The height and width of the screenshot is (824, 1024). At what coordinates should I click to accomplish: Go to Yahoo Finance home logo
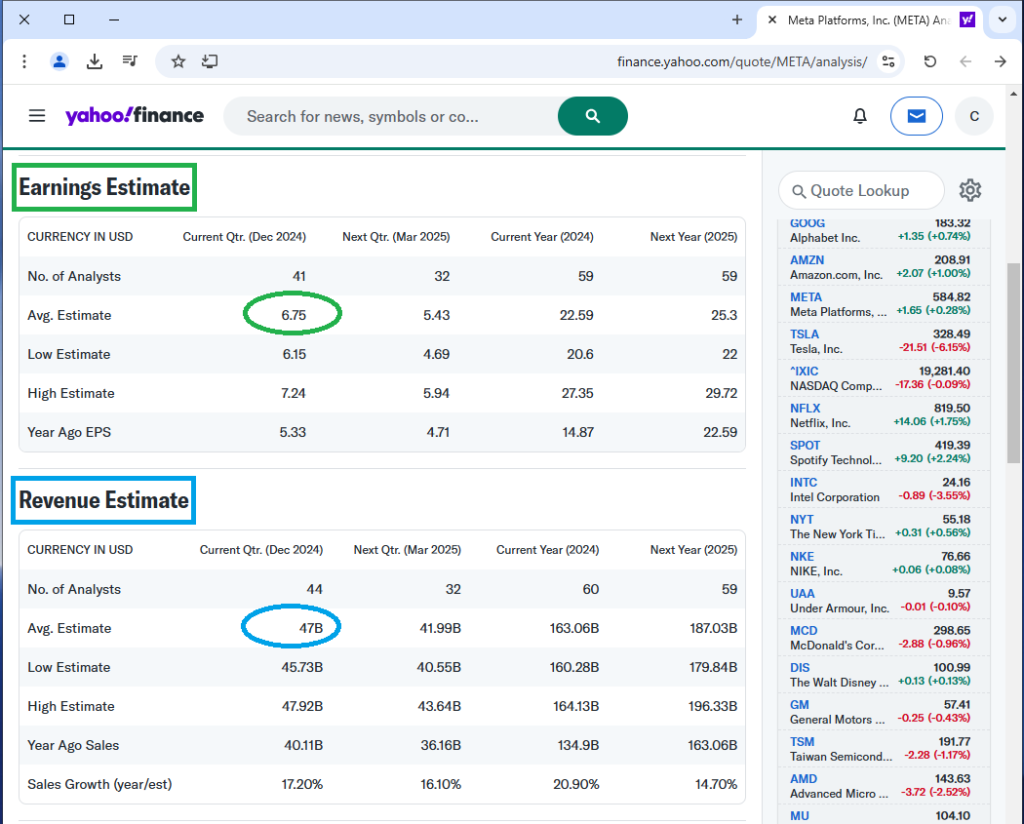135,116
